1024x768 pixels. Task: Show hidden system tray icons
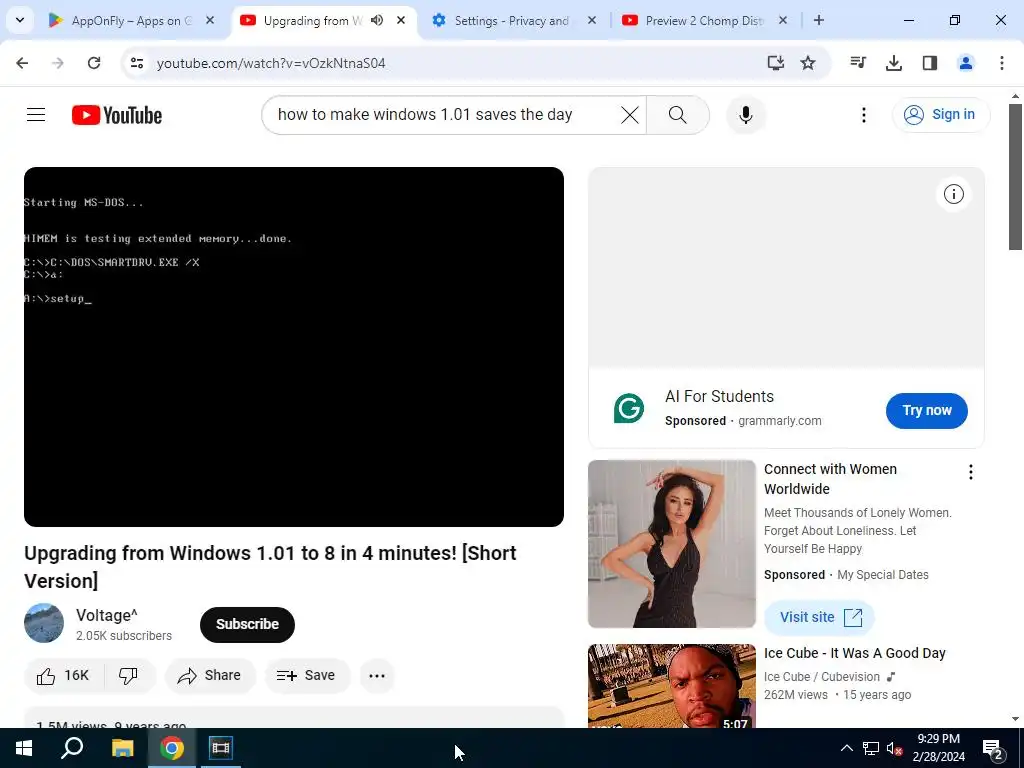point(846,748)
